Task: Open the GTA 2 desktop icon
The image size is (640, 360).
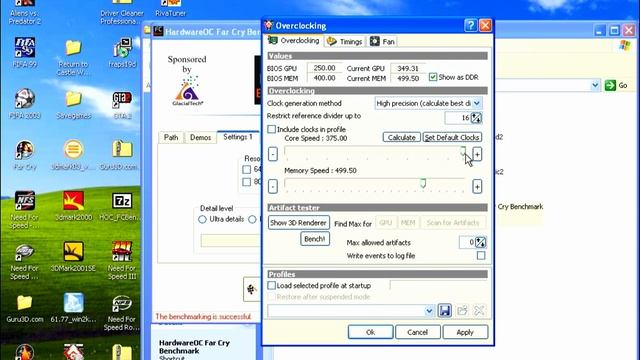Action: point(122,104)
